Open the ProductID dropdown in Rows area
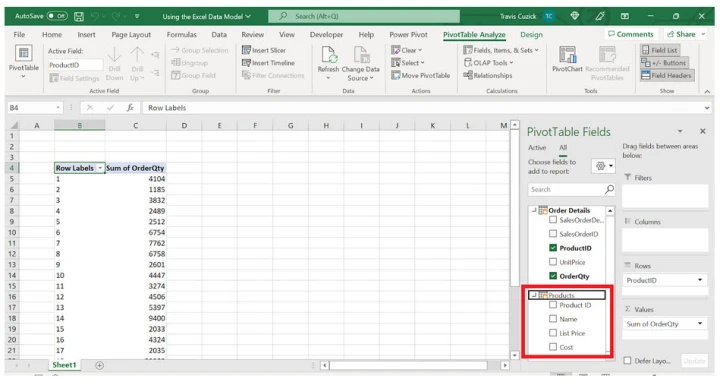The width and height of the screenshot is (720, 382). point(700,280)
